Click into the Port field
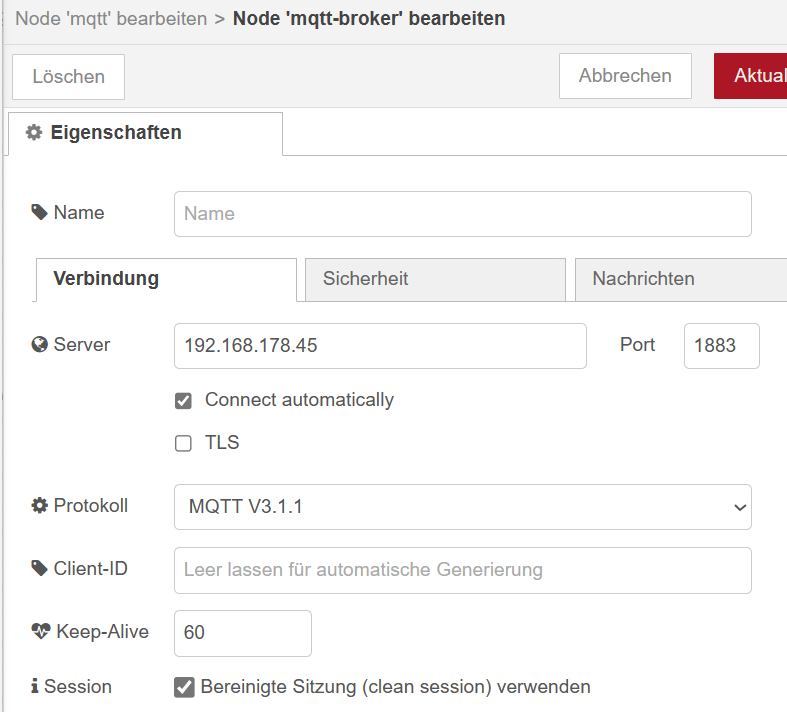 [722, 346]
